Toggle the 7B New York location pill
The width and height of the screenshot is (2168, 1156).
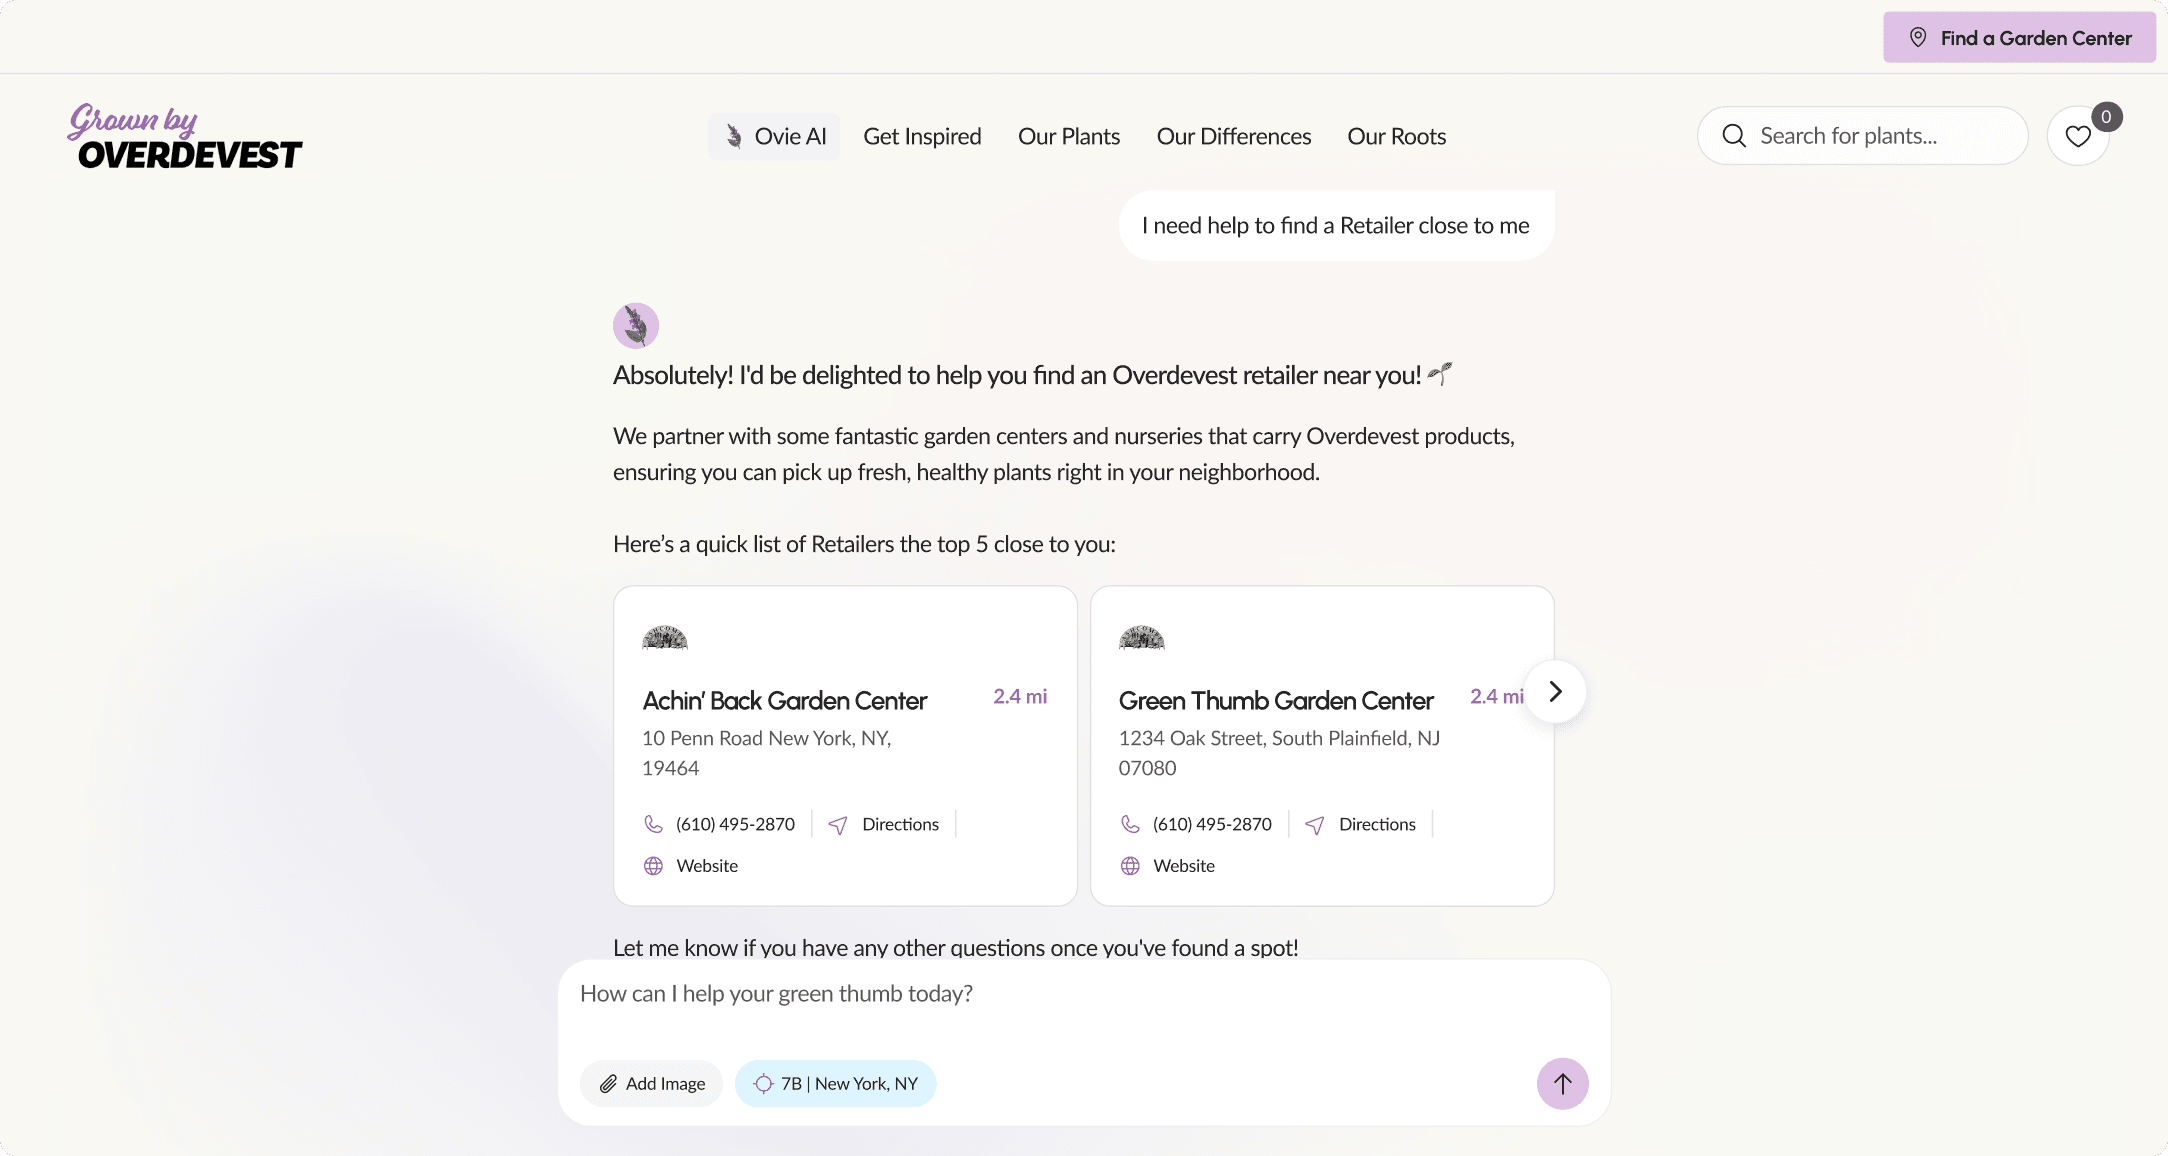coord(835,1083)
